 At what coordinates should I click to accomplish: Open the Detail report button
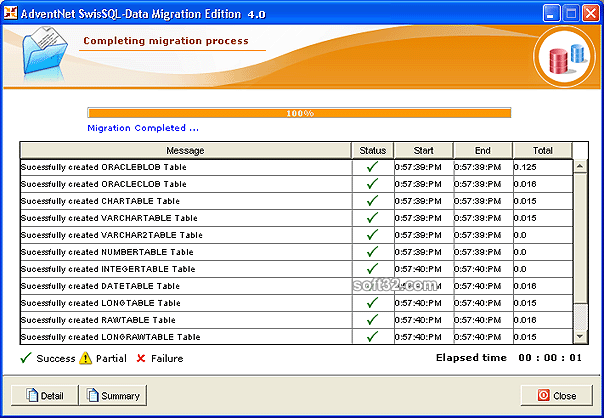point(45,395)
